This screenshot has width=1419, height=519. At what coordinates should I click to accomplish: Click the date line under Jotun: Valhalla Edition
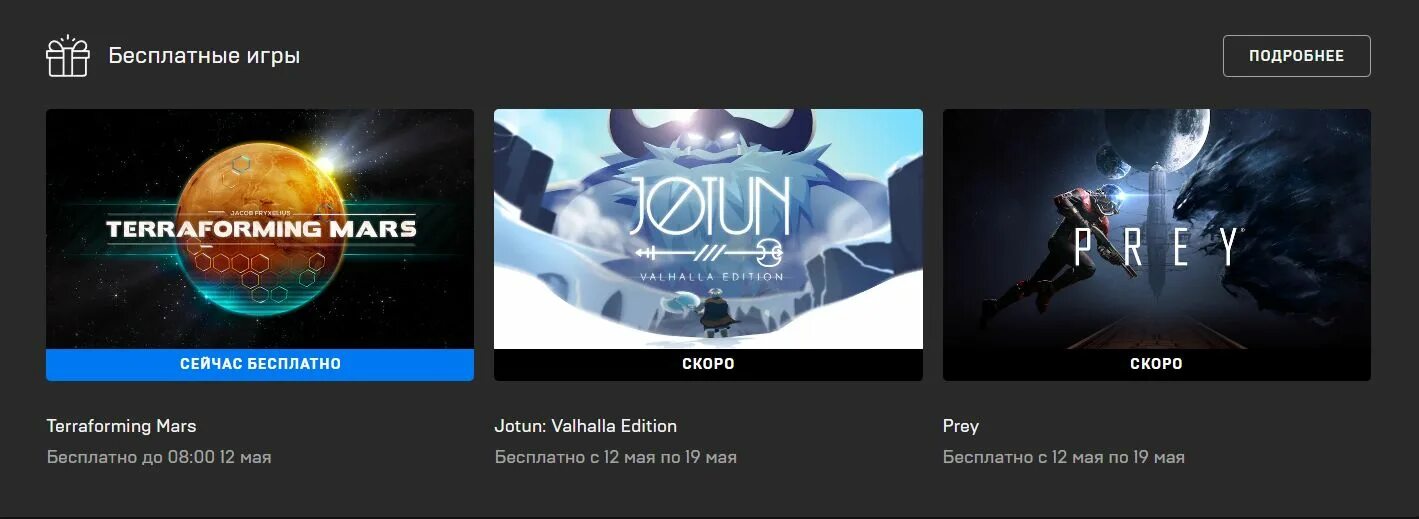tap(615, 457)
